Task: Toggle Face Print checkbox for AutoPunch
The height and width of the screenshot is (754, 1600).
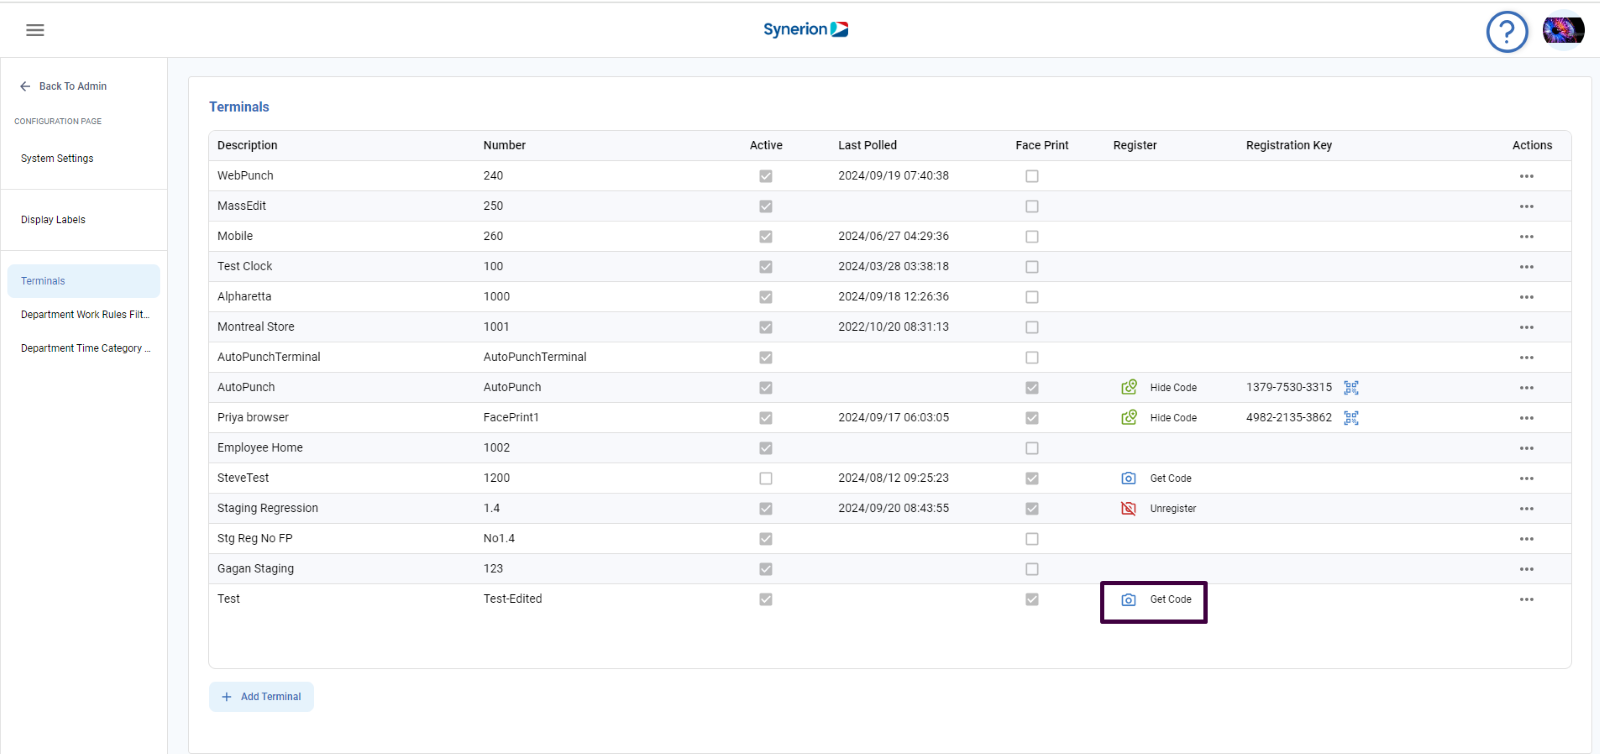Action: pos(1032,387)
